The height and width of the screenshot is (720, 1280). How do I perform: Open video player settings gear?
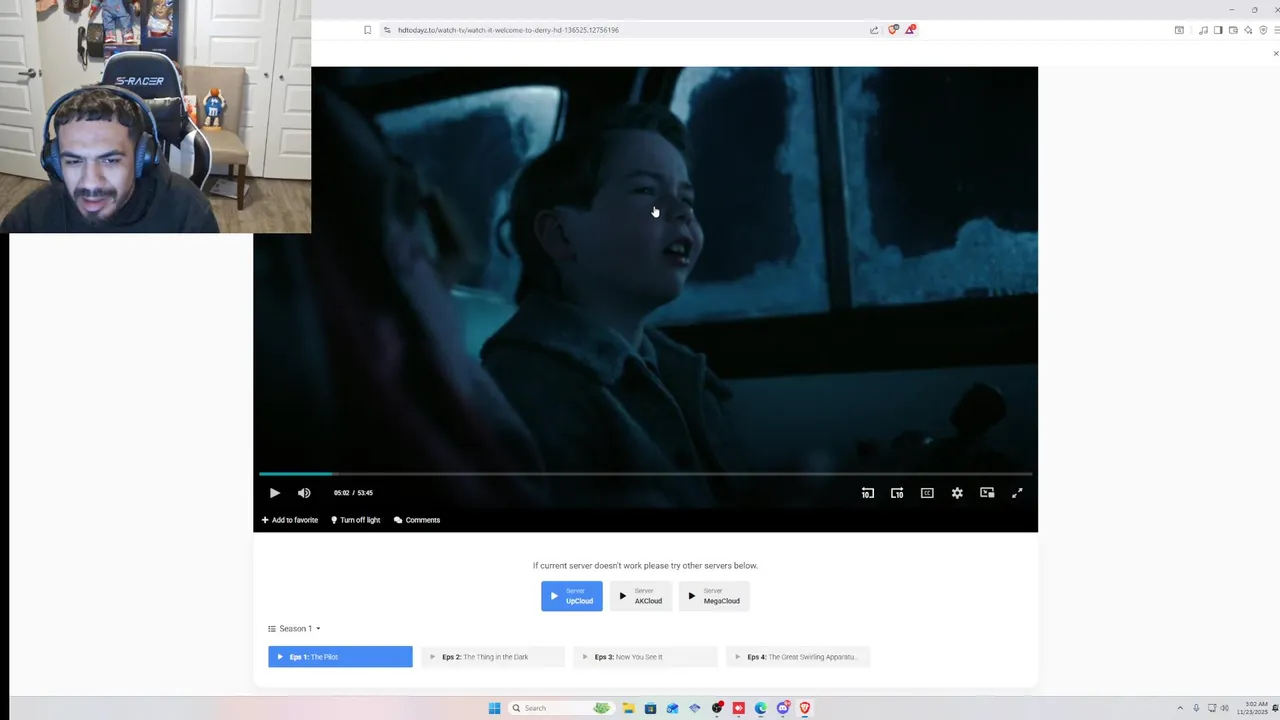957,493
